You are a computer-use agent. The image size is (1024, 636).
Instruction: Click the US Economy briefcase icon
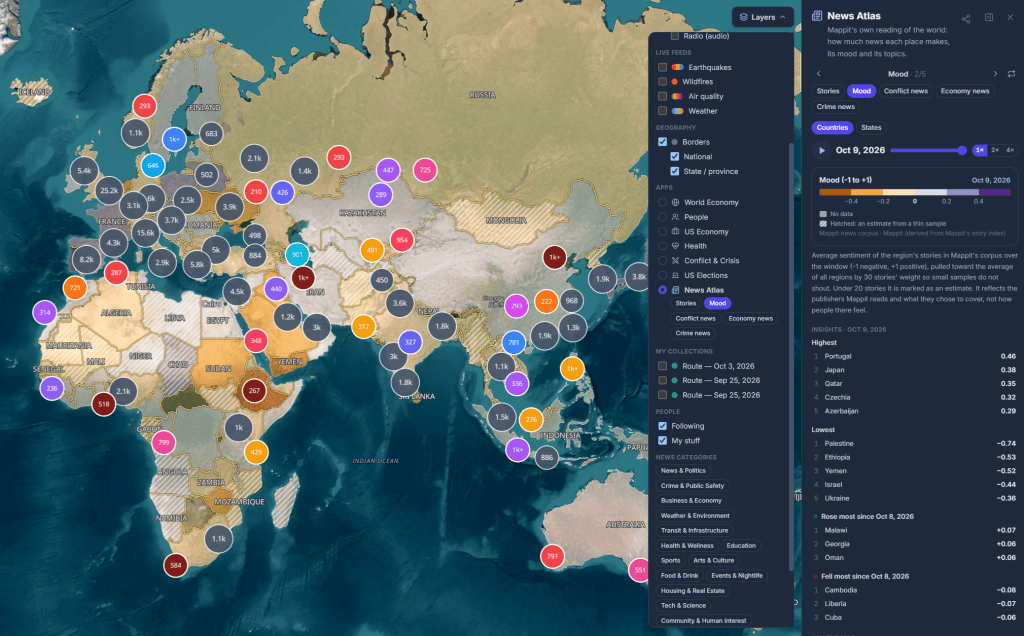(675, 232)
